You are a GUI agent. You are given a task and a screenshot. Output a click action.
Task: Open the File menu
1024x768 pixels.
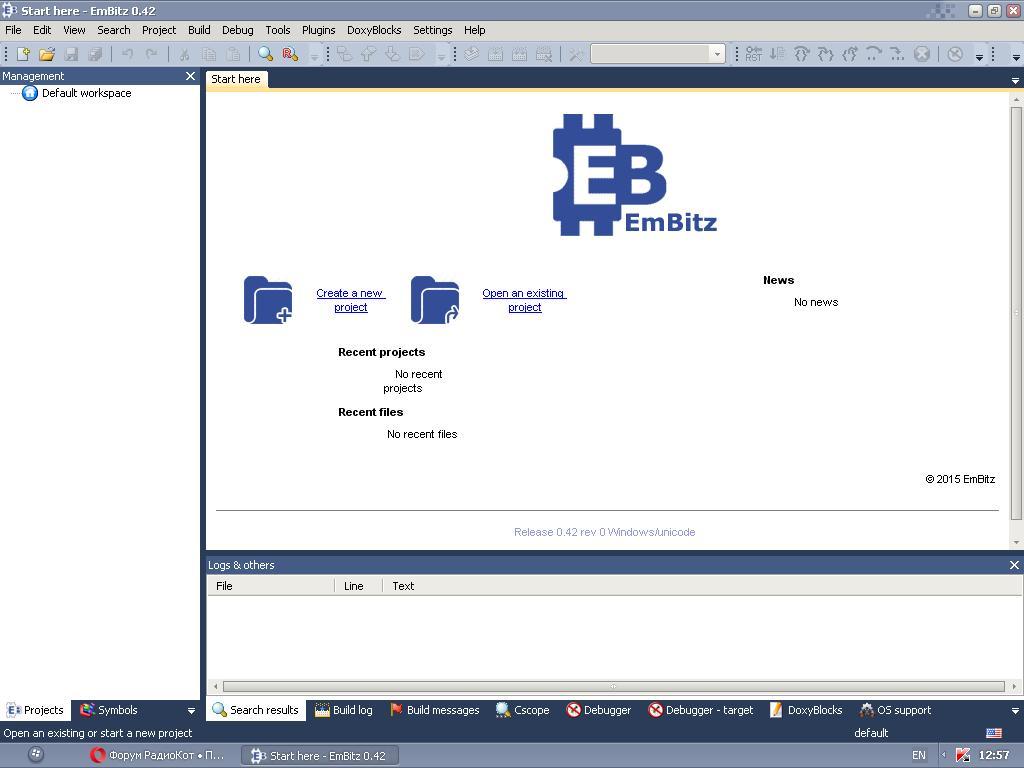[13, 30]
